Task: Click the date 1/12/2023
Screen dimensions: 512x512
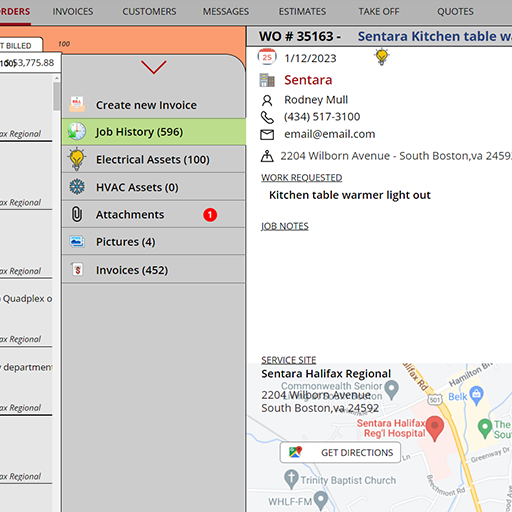Action: coord(310,58)
